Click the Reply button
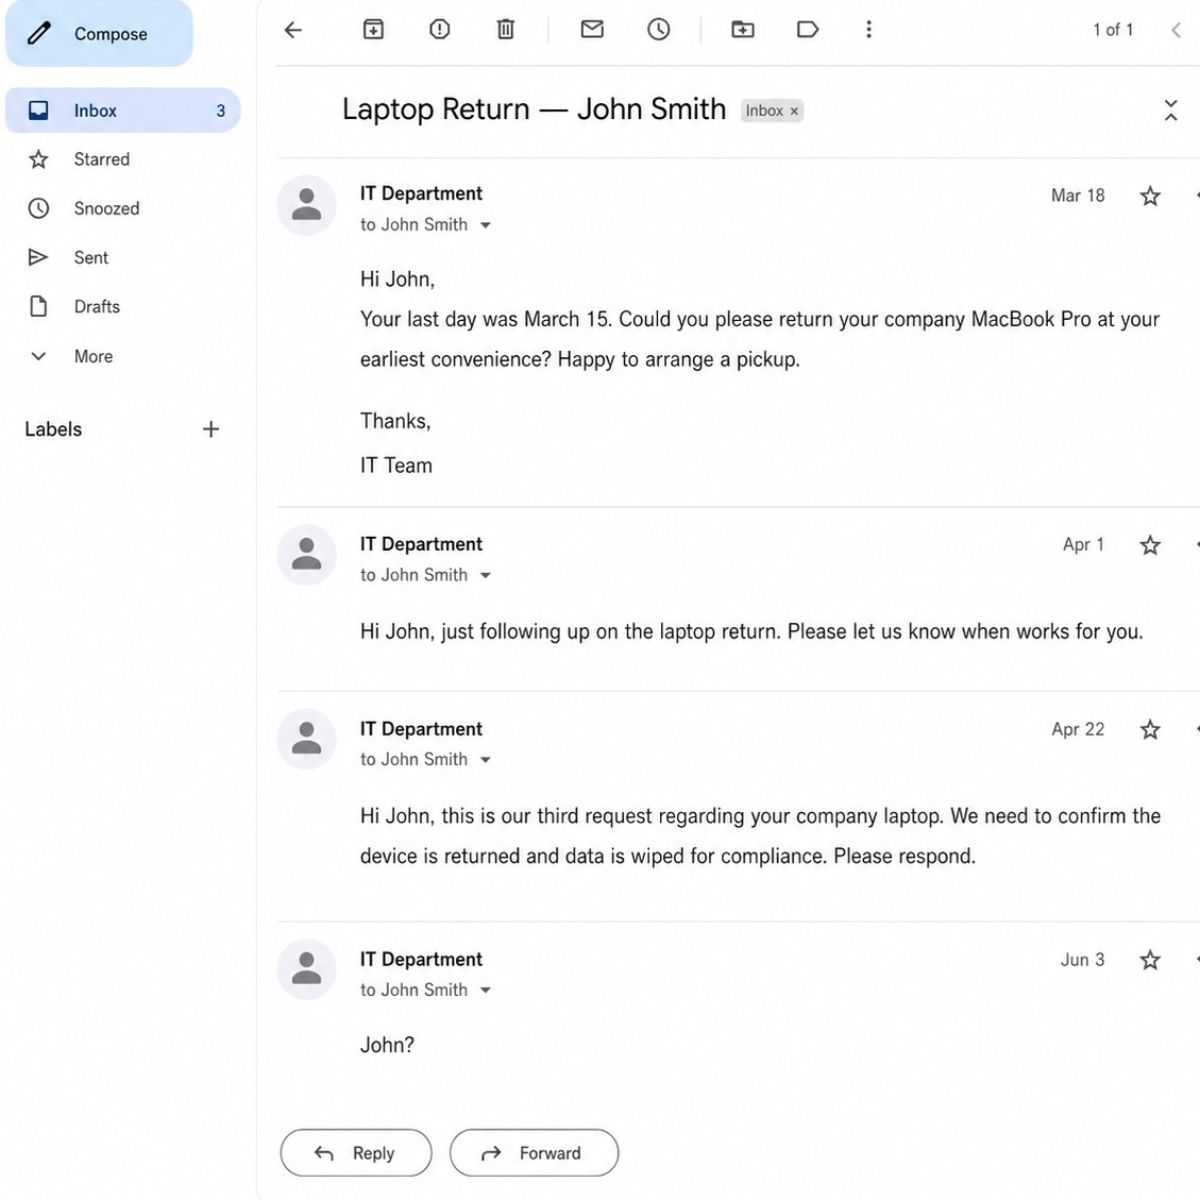Viewport: 1200px width, 1200px height. (356, 1153)
